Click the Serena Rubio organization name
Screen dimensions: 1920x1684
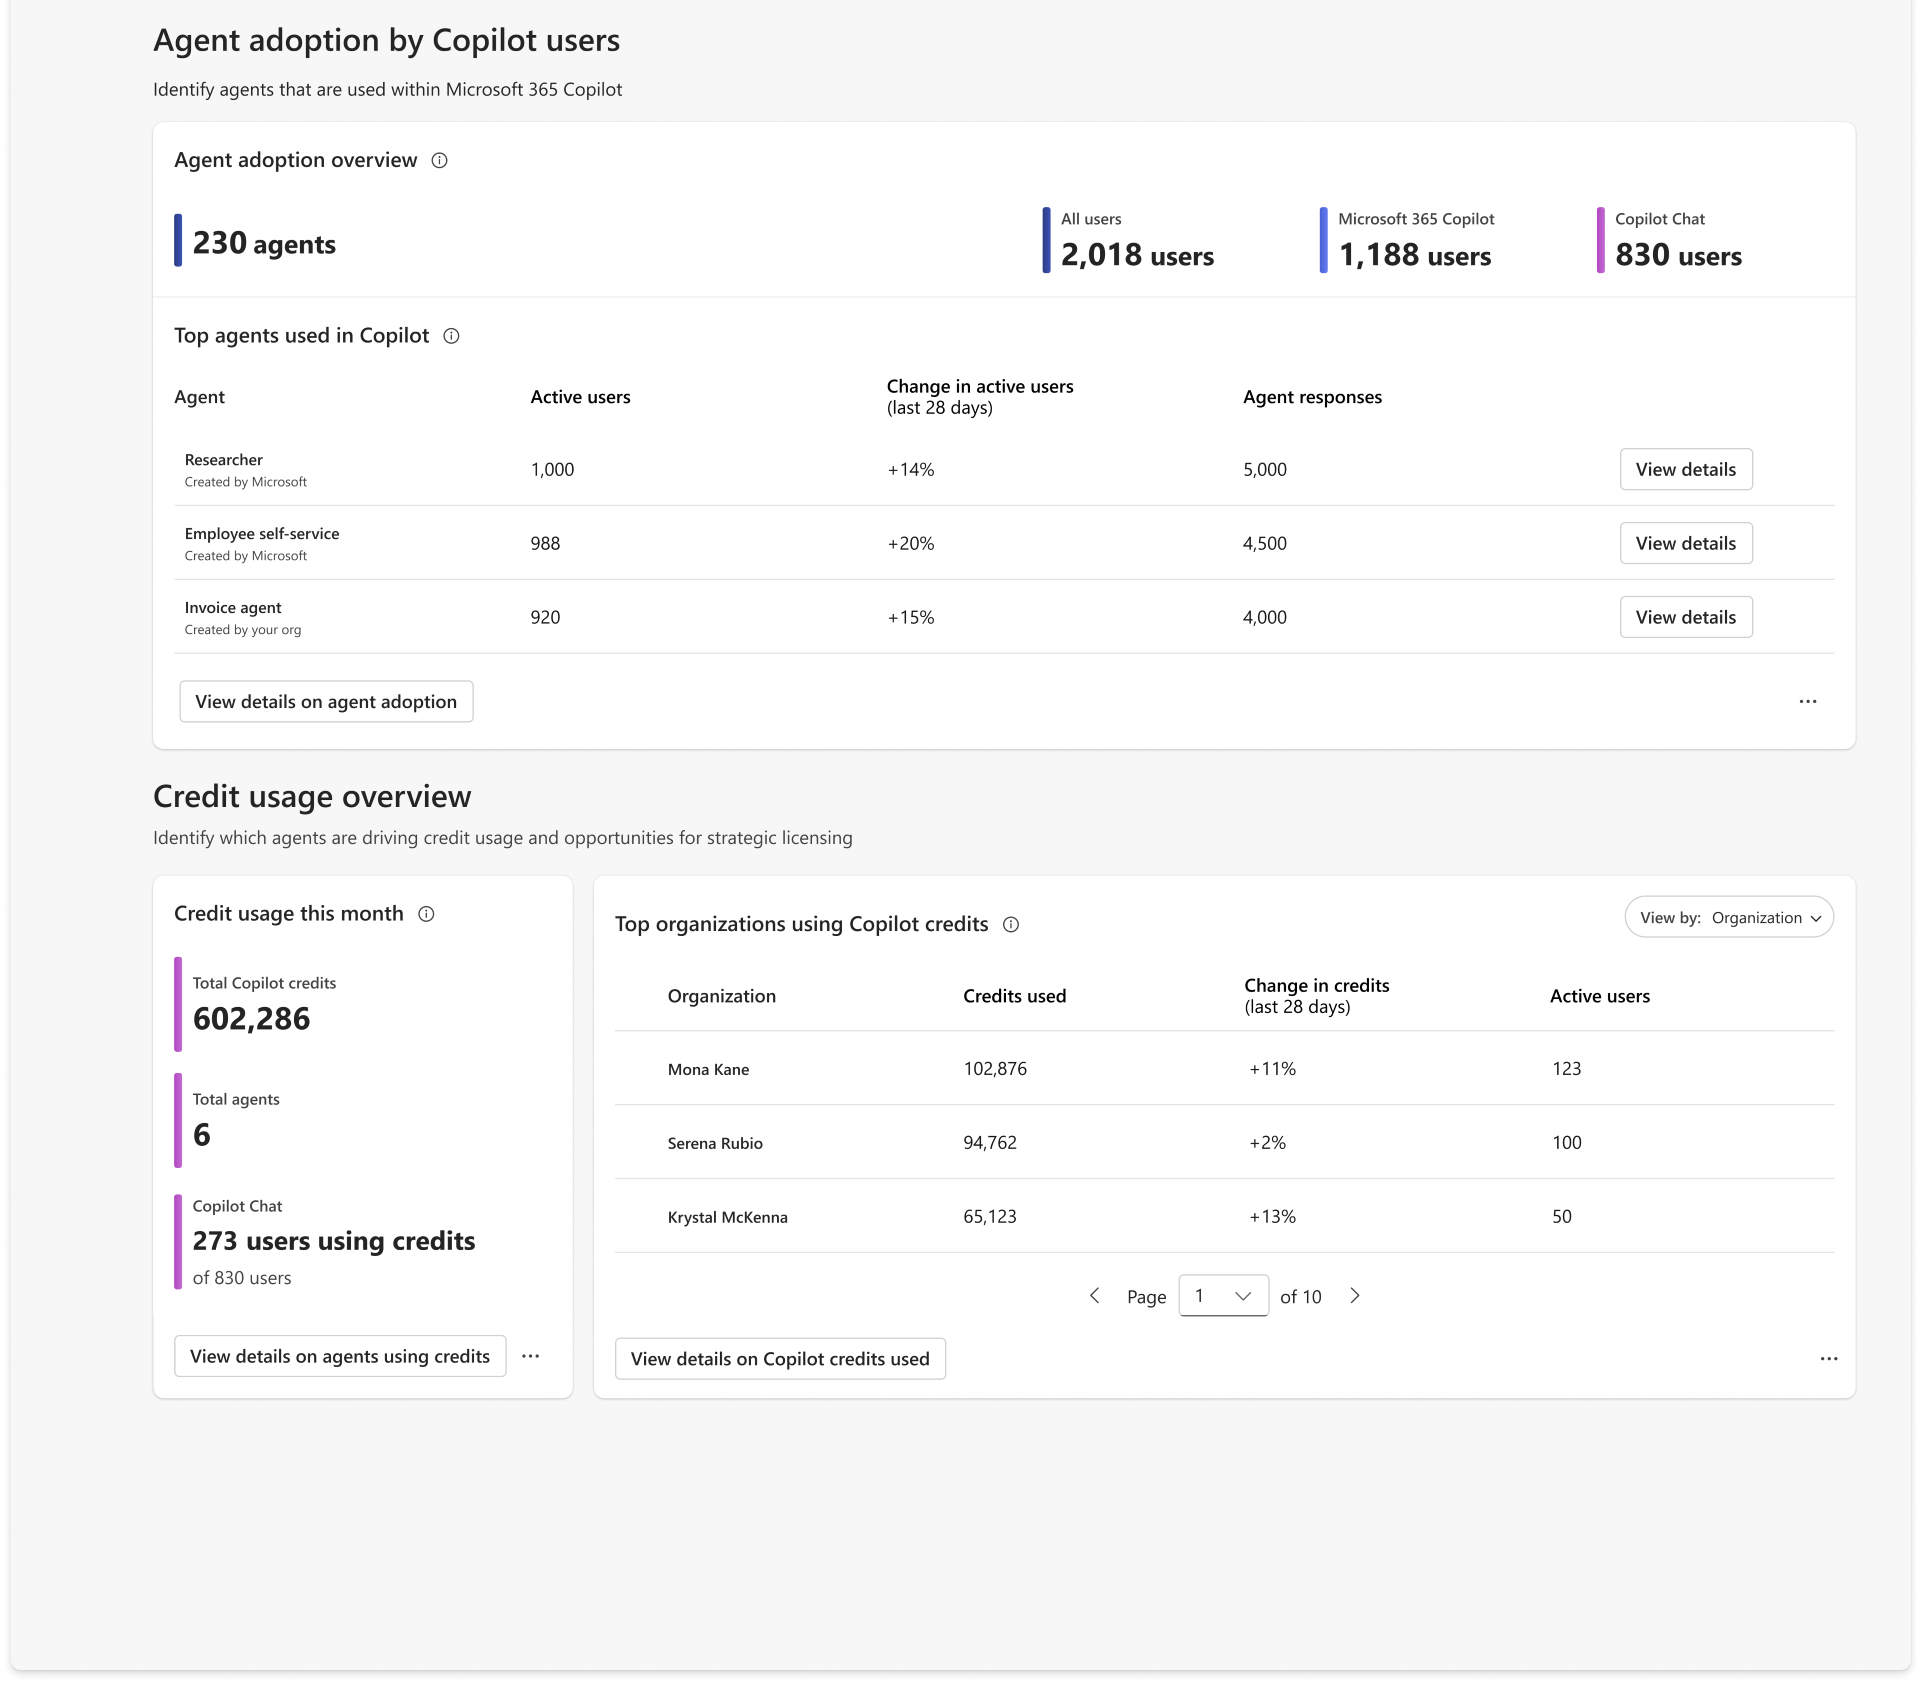pos(714,1144)
